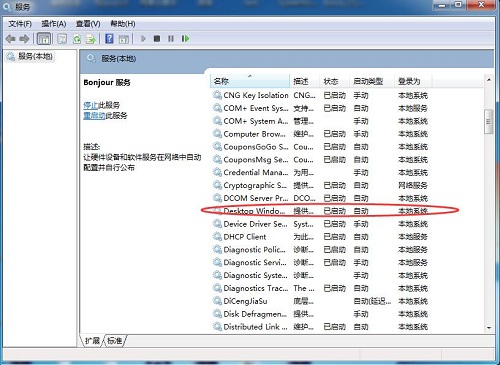500x365 pixels.
Task: Select the CouponsGoGo S... service
Action: (x=320, y=147)
